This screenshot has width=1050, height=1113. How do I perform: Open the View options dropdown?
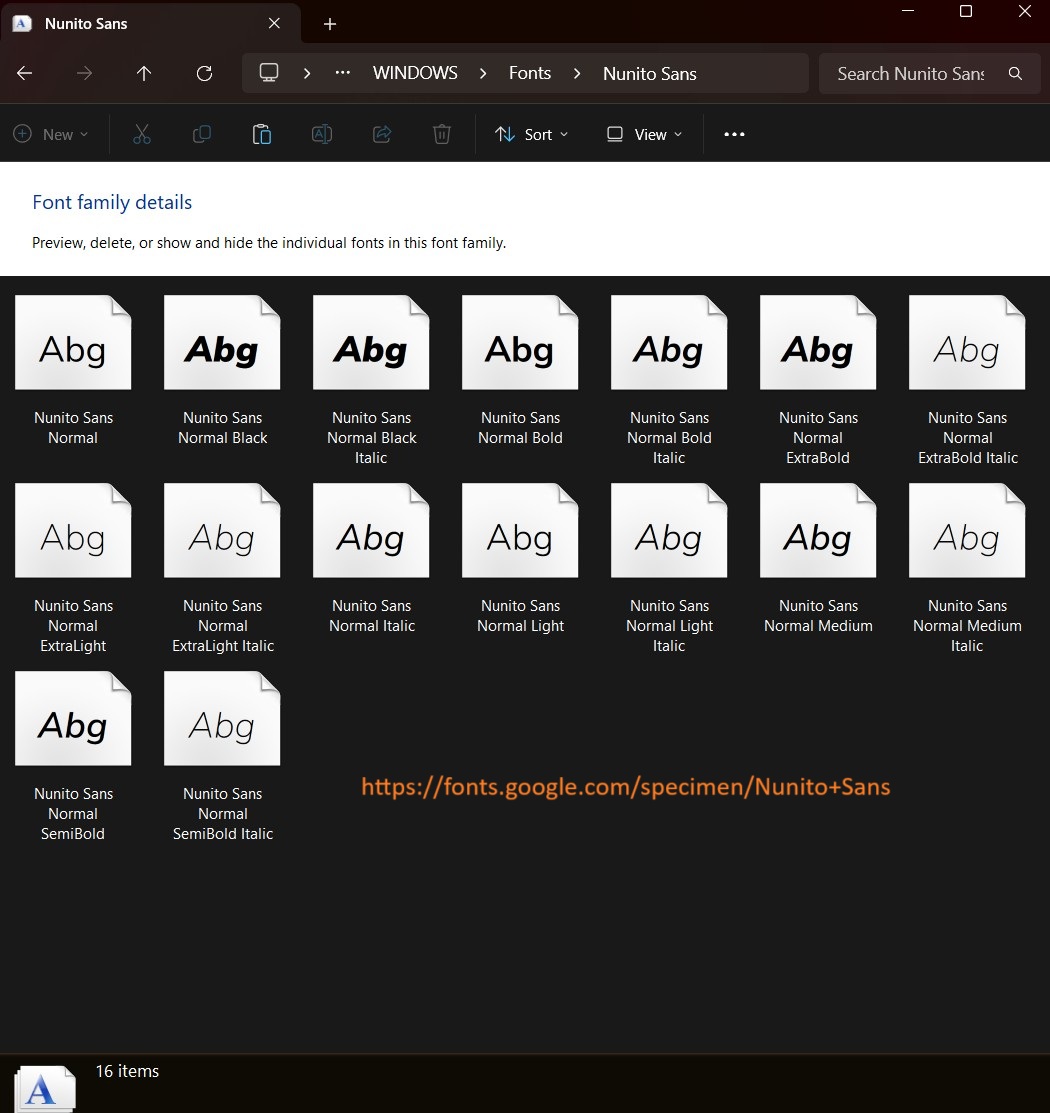(x=643, y=133)
